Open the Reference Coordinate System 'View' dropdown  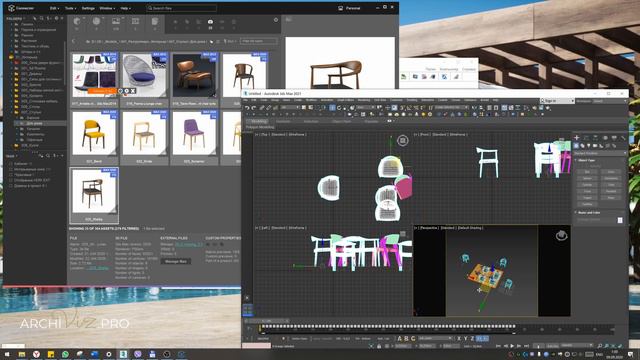point(365,108)
